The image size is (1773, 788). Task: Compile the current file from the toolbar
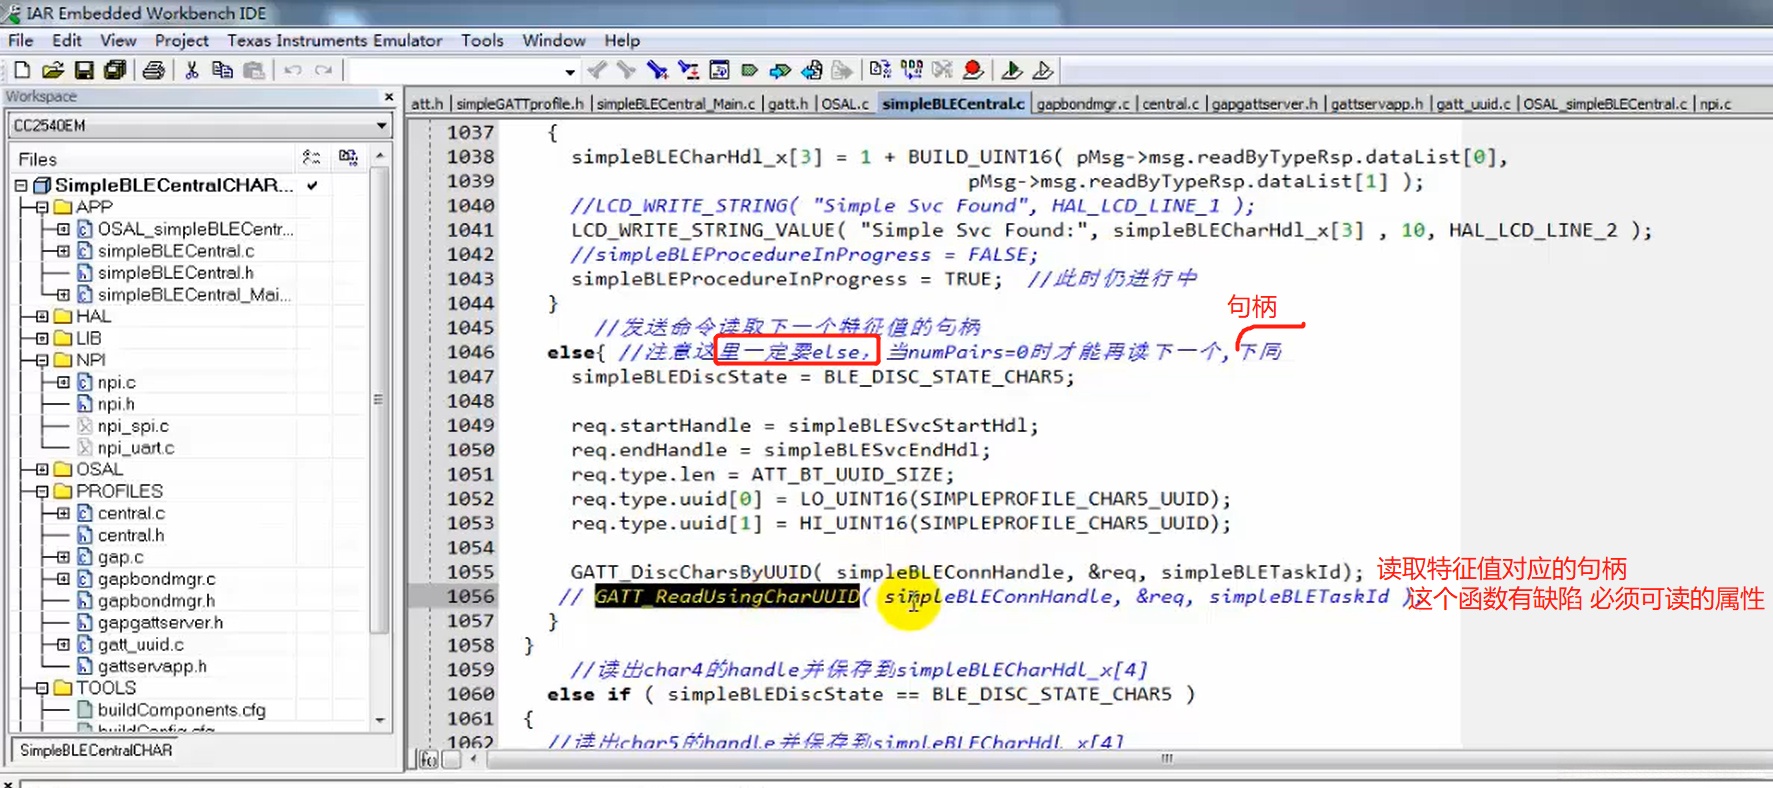click(x=880, y=70)
